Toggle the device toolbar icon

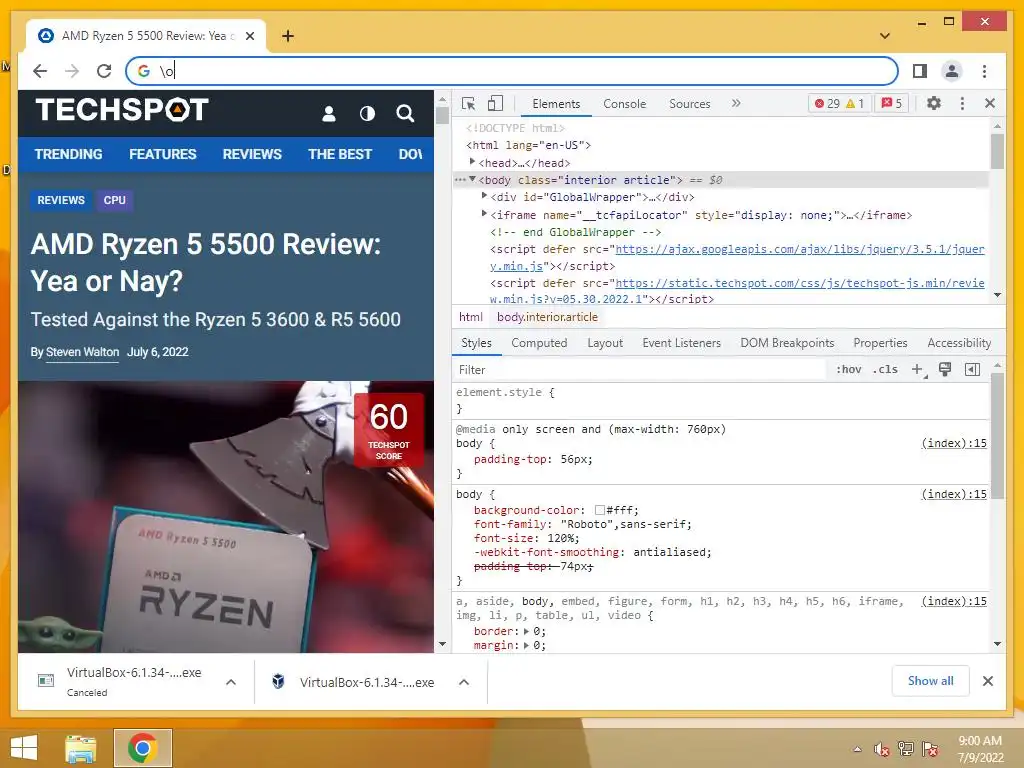[496, 103]
